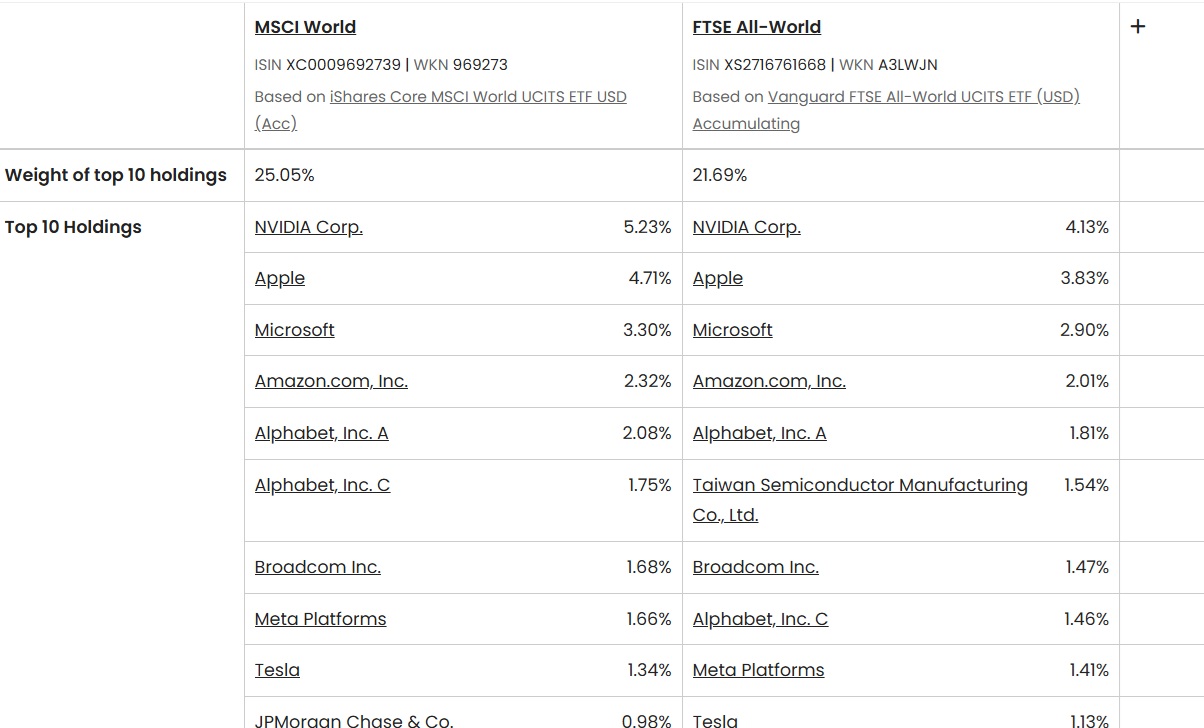Open NVIDIA Corp. in MSCI World column
The height and width of the screenshot is (728, 1204).
tap(308, 227)
